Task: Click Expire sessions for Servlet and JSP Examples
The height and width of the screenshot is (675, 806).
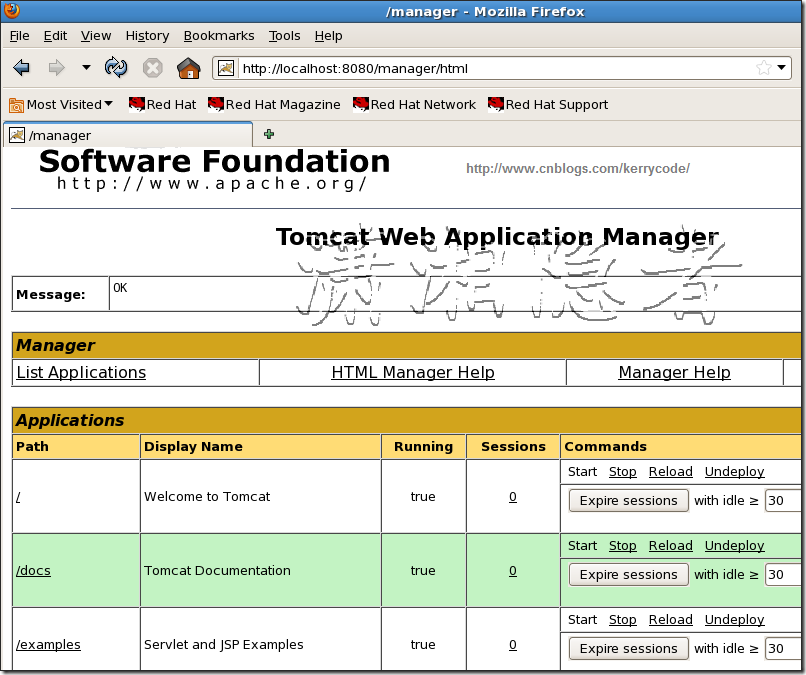Action: 628,649
